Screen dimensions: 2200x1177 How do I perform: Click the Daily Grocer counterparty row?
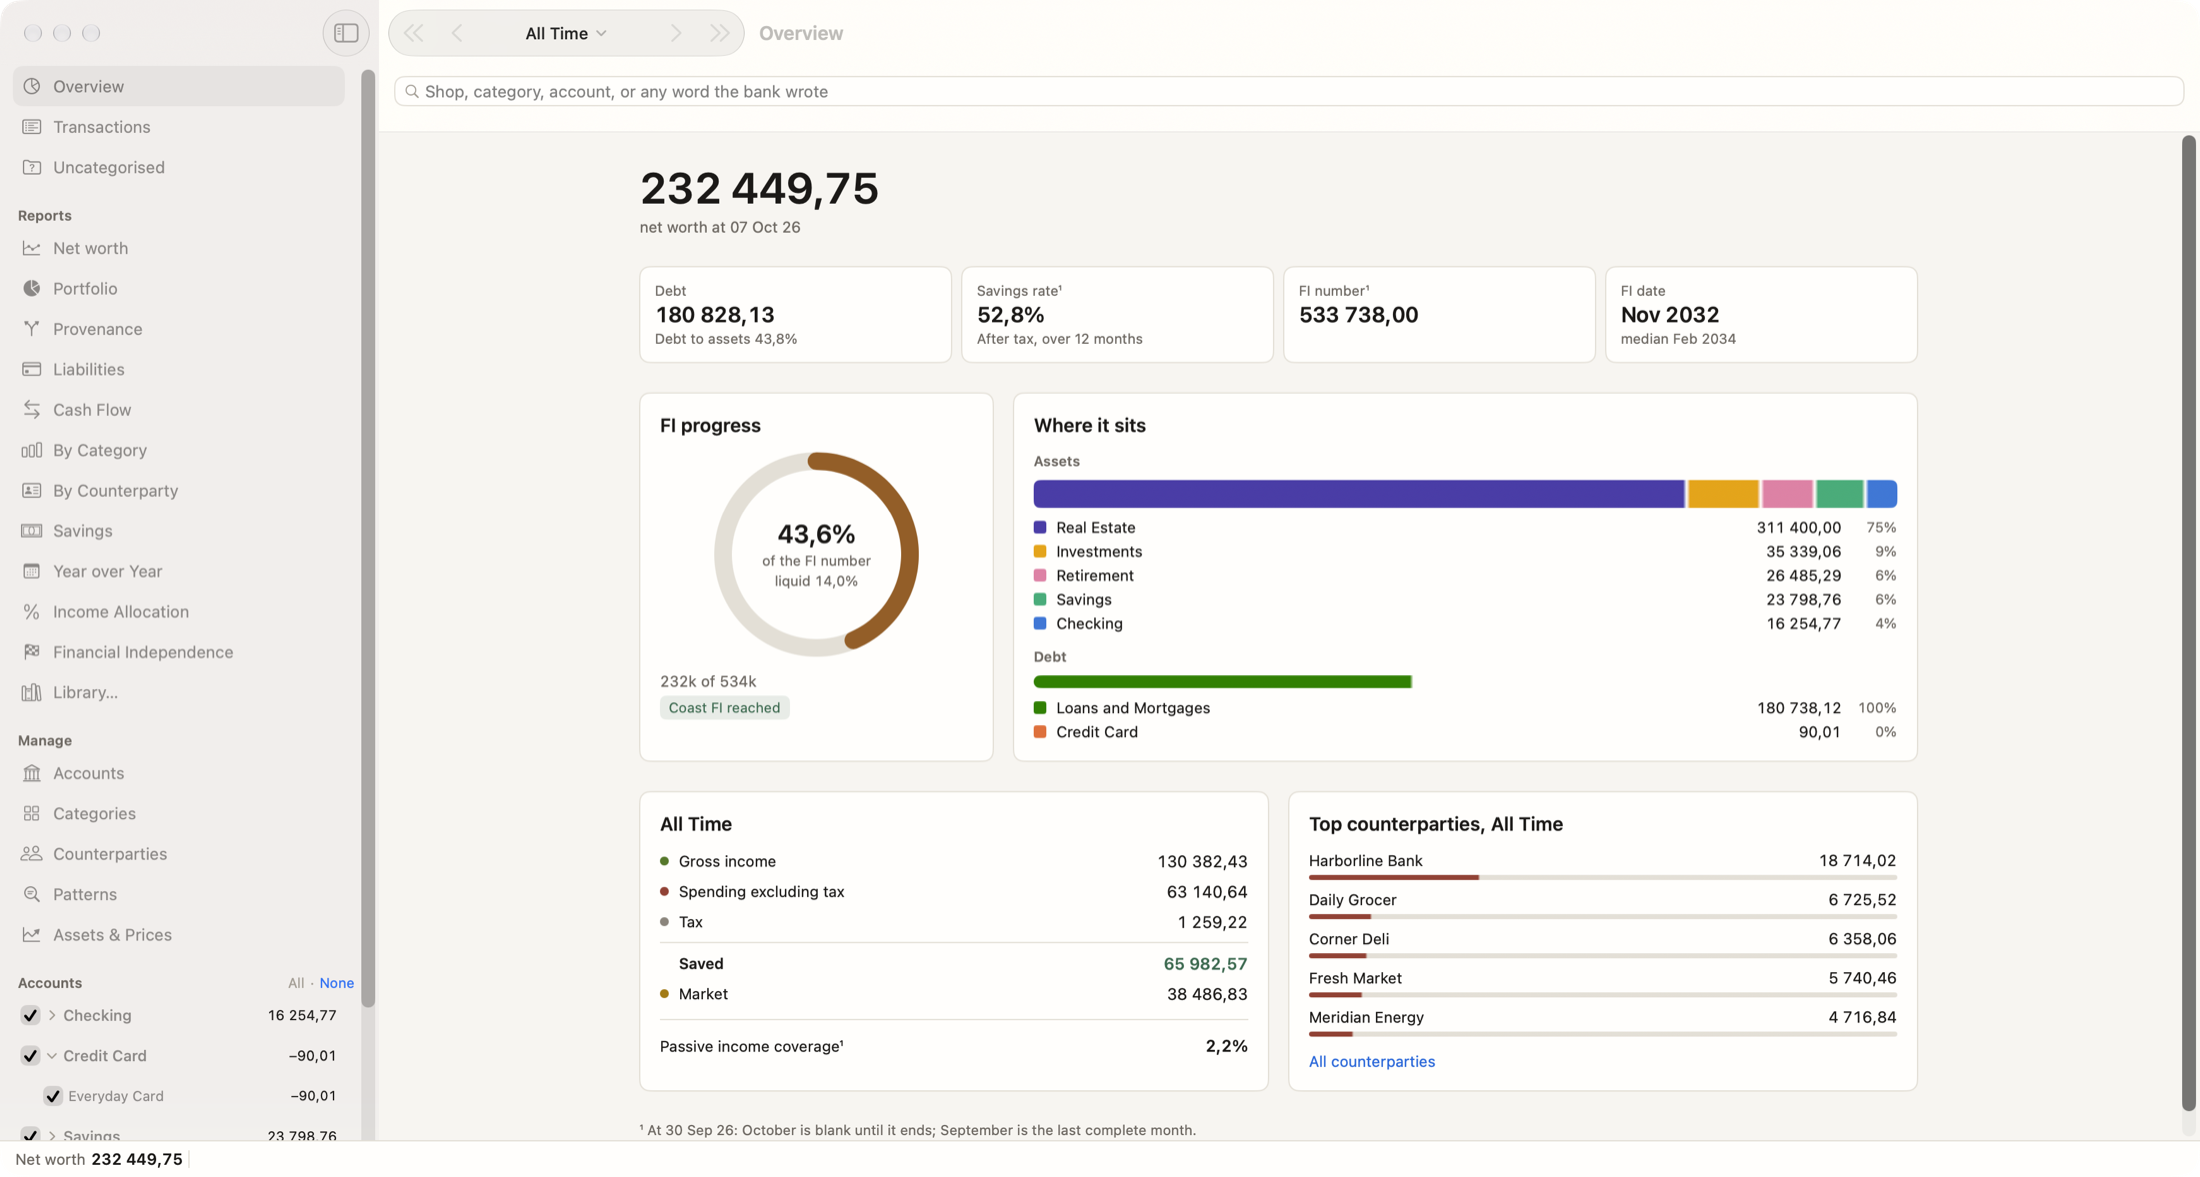pyautogui.click(x=1602, y=906)
